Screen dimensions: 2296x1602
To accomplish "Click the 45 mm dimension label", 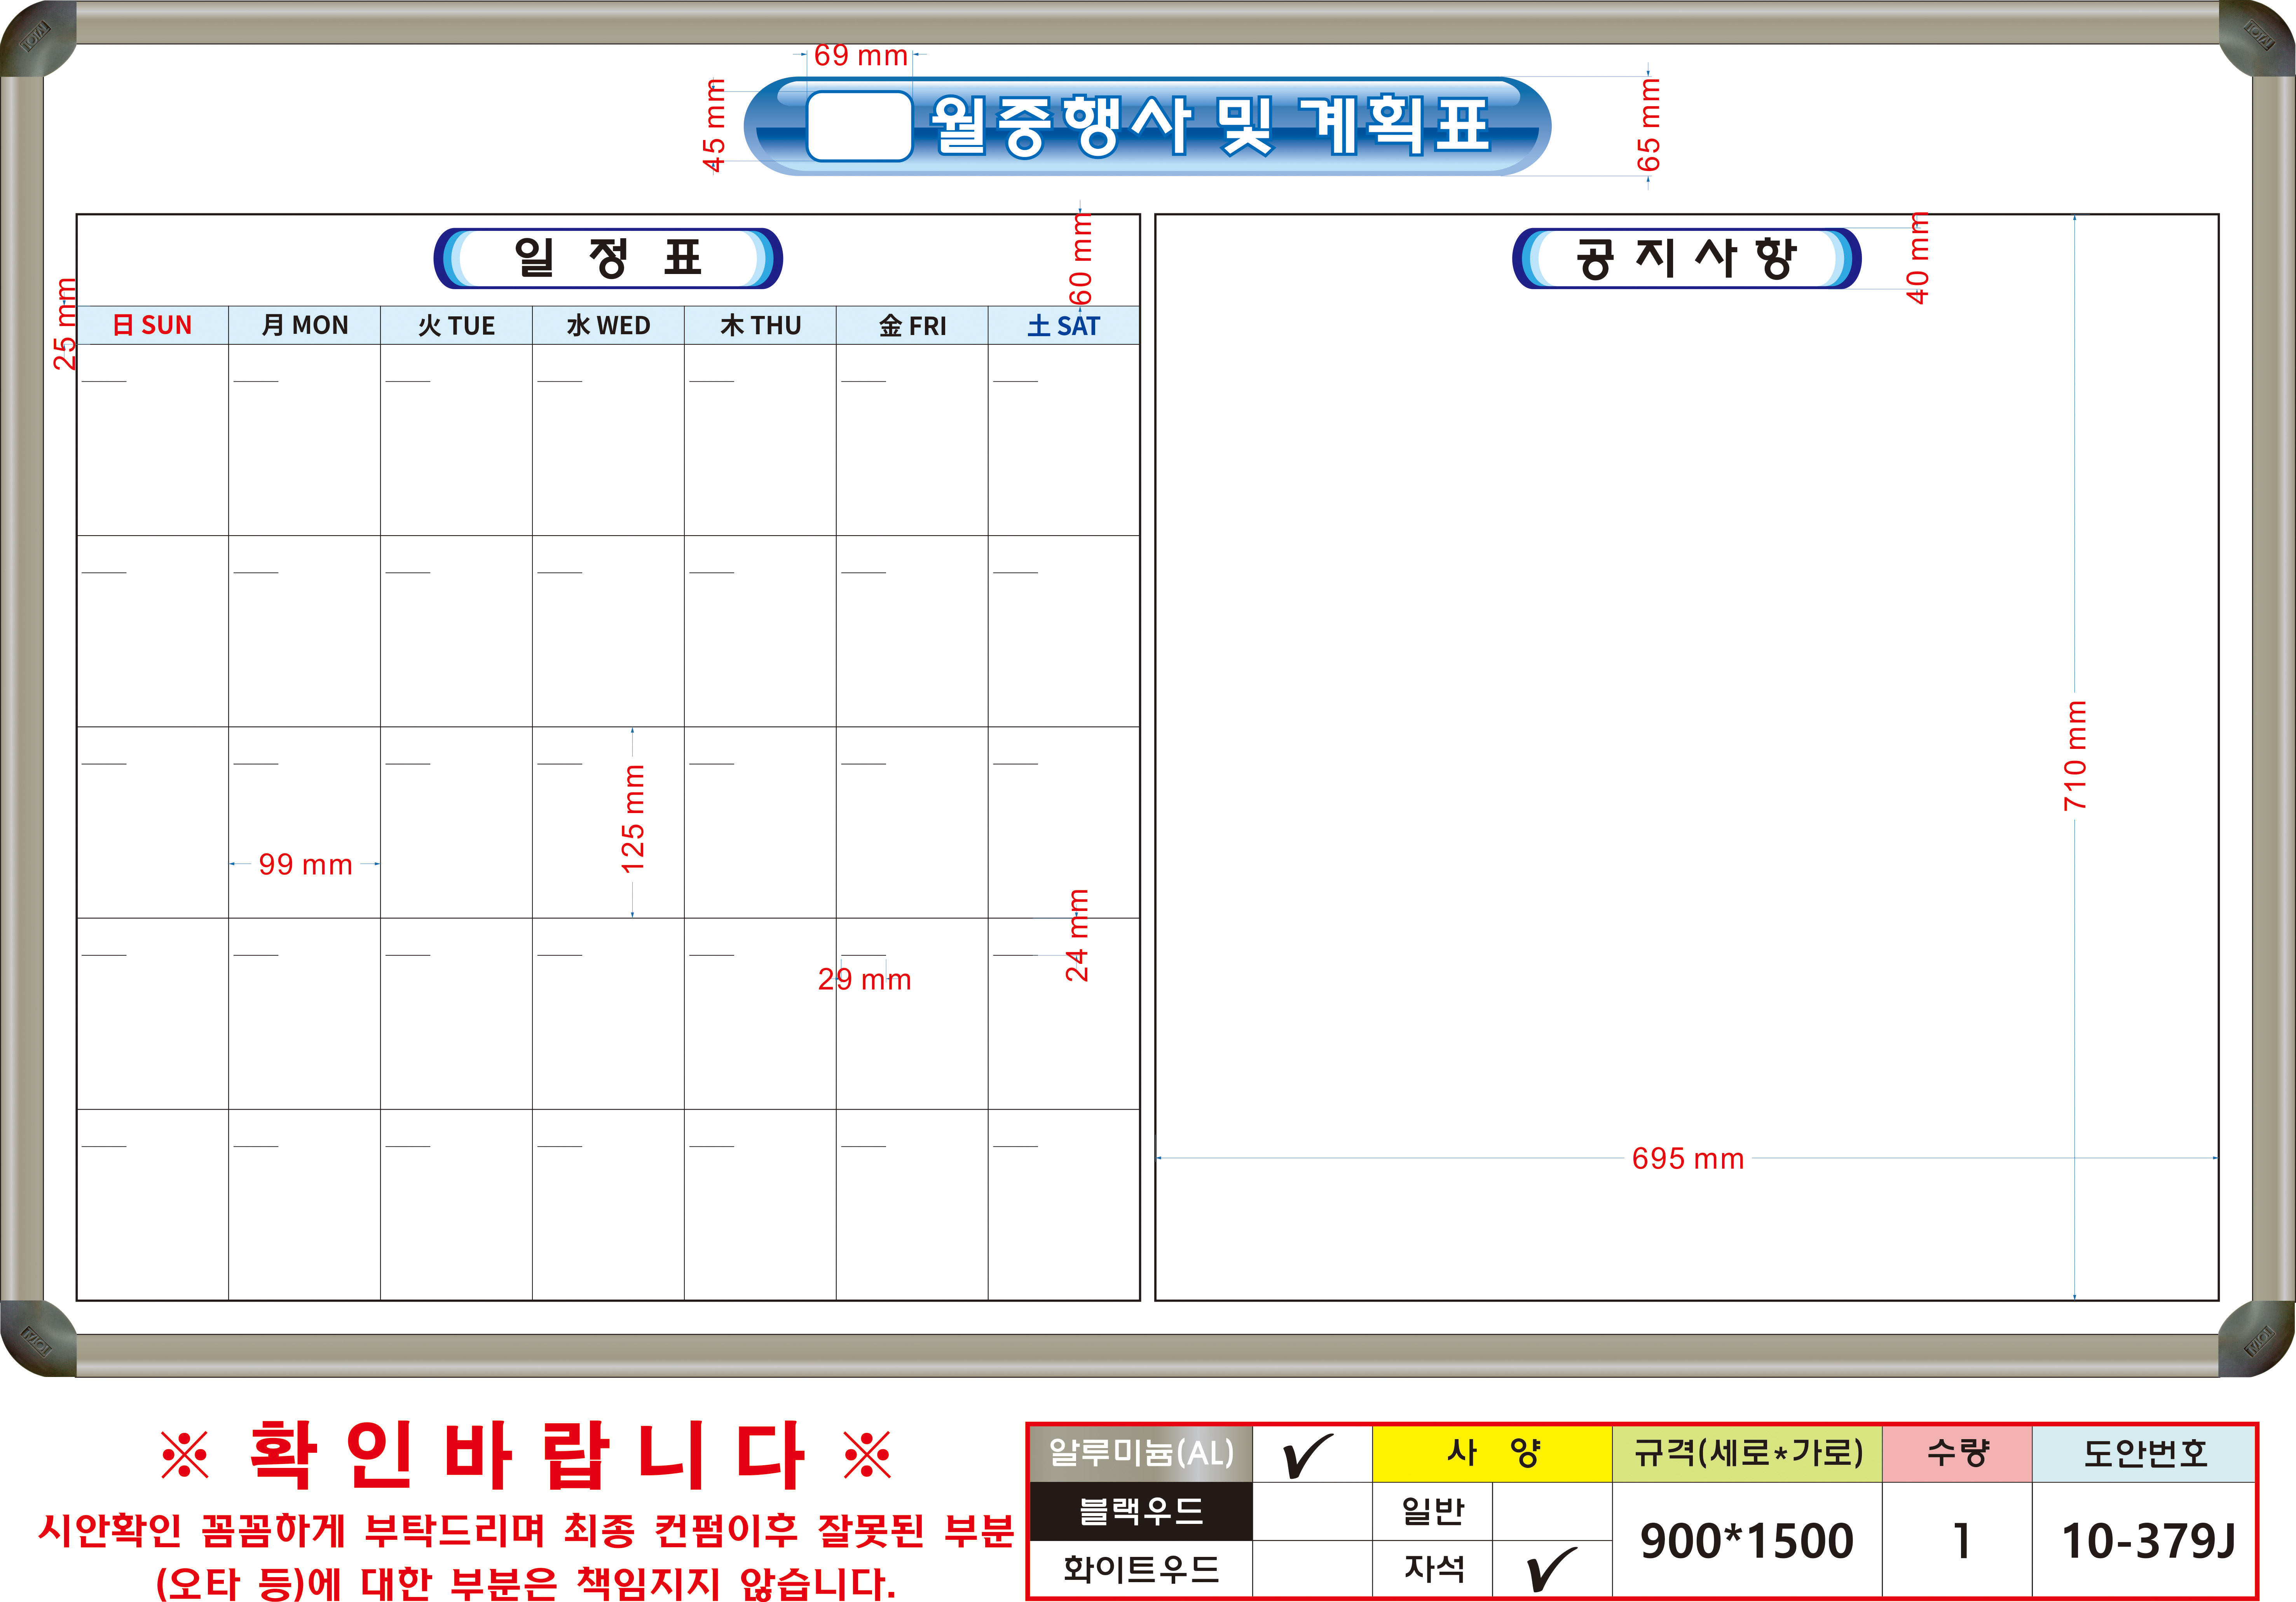I will point(714,125).
